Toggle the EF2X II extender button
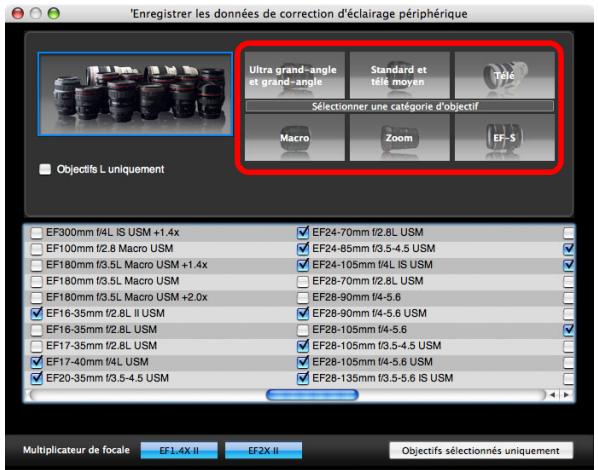 point(263,451)
